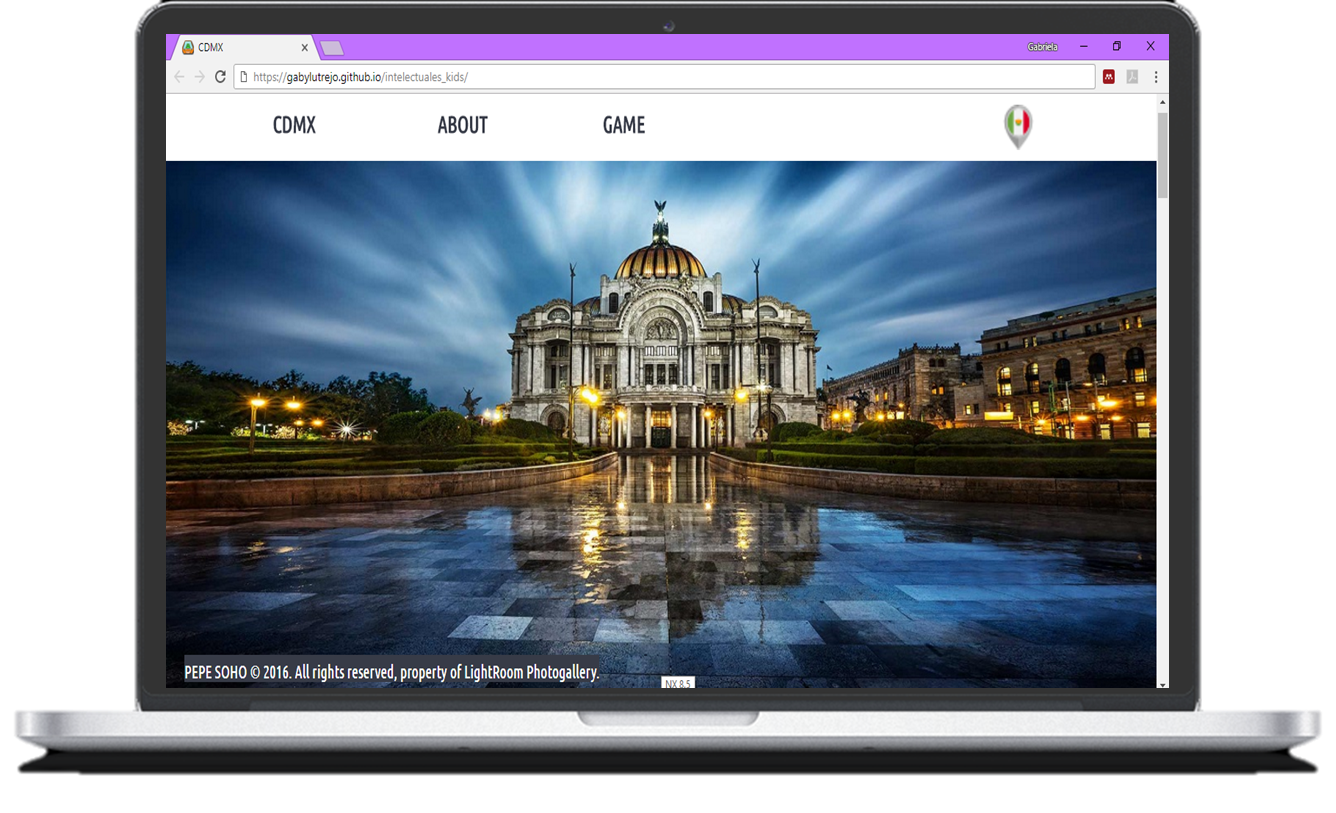Click the browser Forward arrow

[199, 77]
